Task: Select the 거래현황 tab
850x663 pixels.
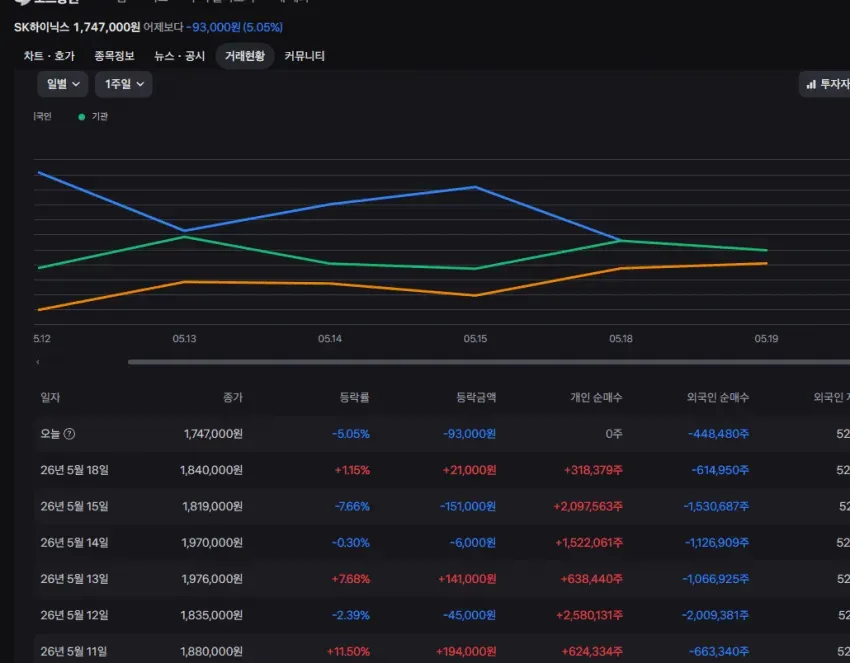Action: coord(245,56)
